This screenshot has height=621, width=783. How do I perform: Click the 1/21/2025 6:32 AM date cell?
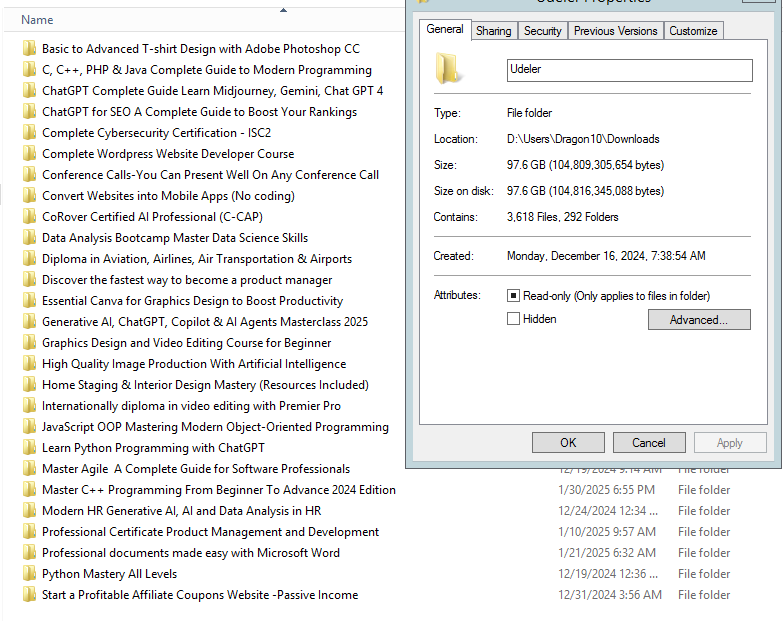click(607, 553)
